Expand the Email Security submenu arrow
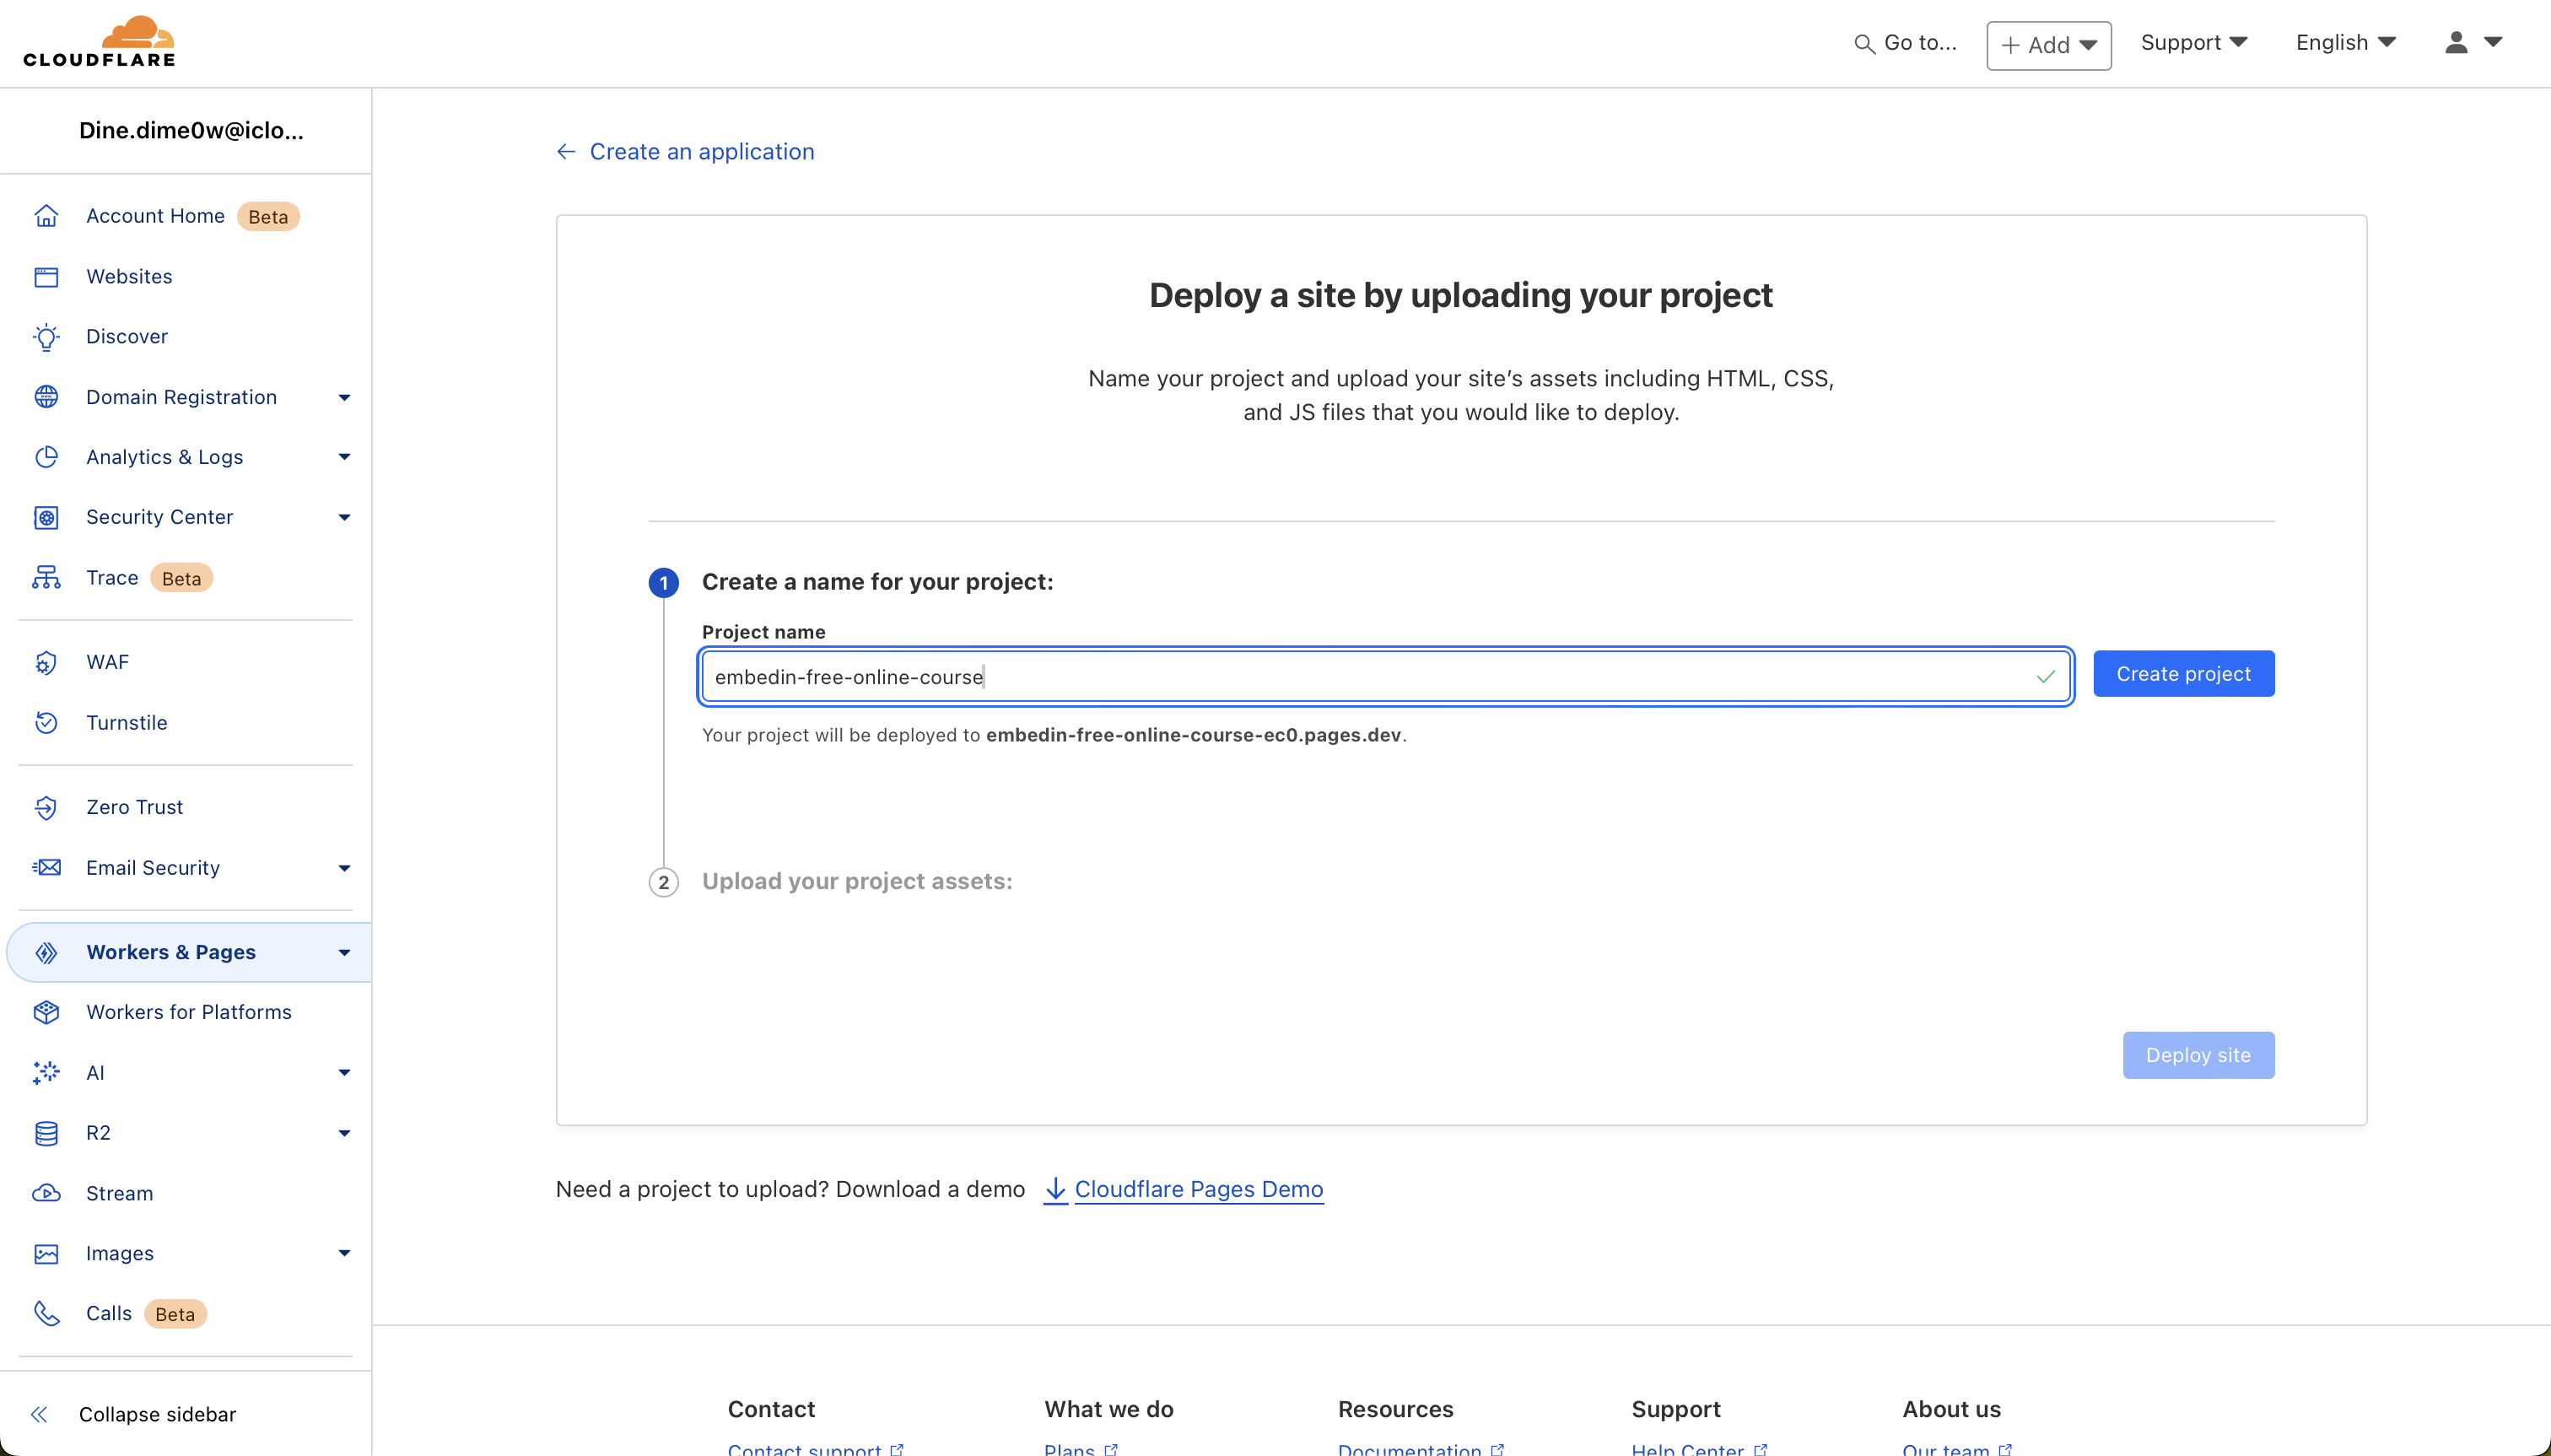 coord(344,868)
